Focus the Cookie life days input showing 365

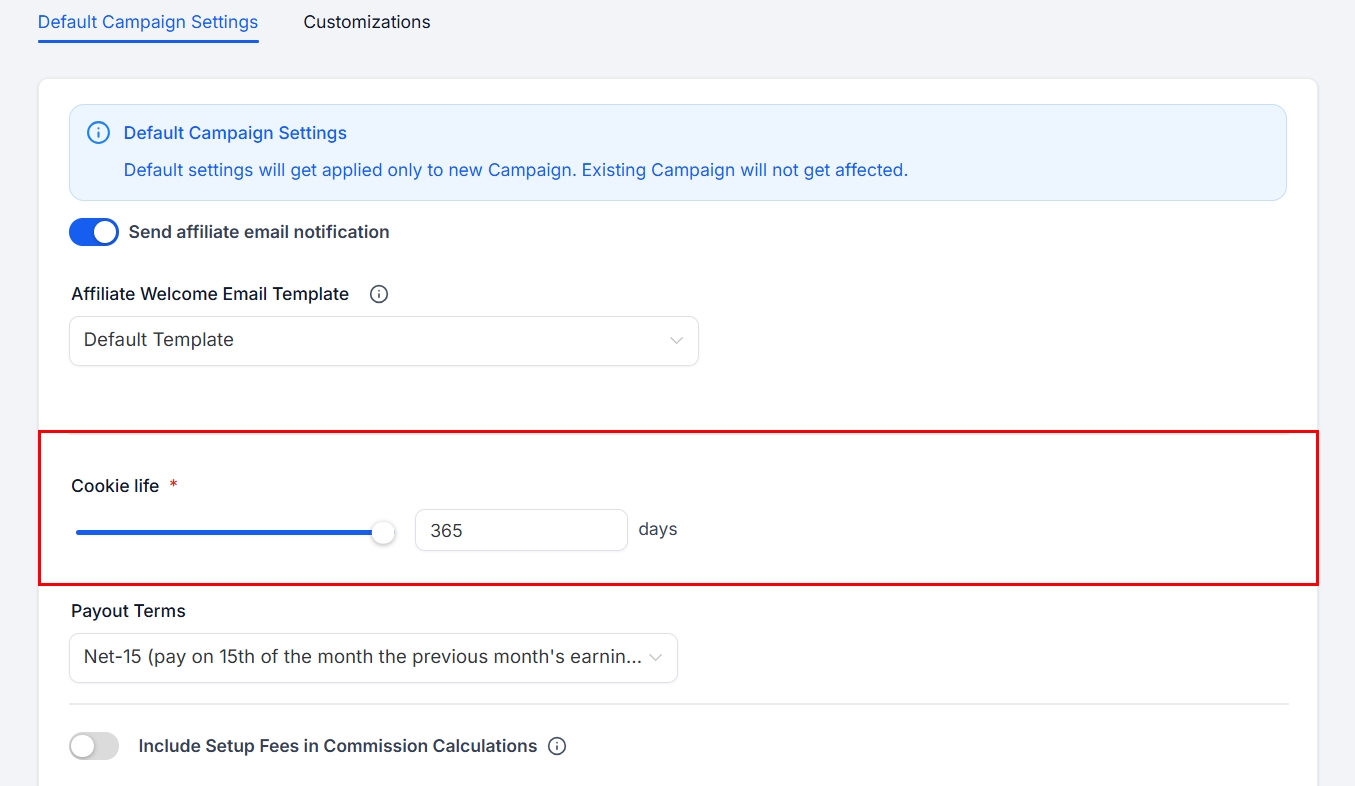point(520,530)
